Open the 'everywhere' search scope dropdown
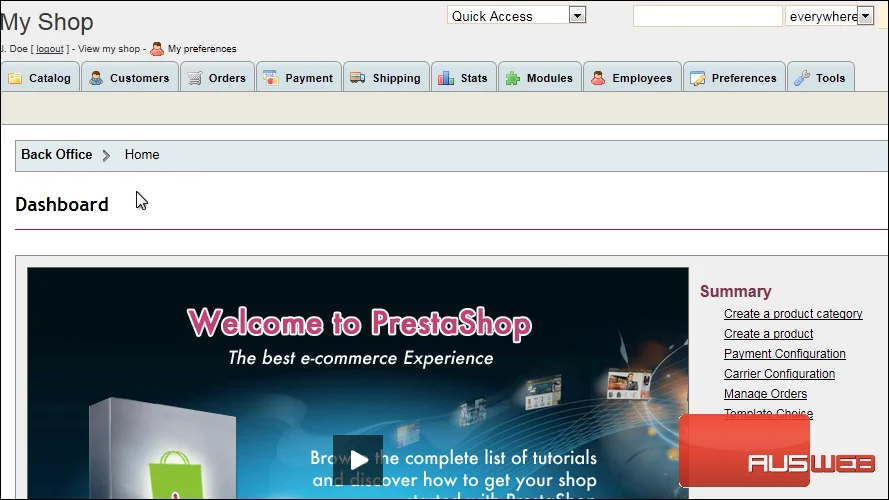Screen dimensions: 889x500 pyautogui.click(x=829, y=16)
